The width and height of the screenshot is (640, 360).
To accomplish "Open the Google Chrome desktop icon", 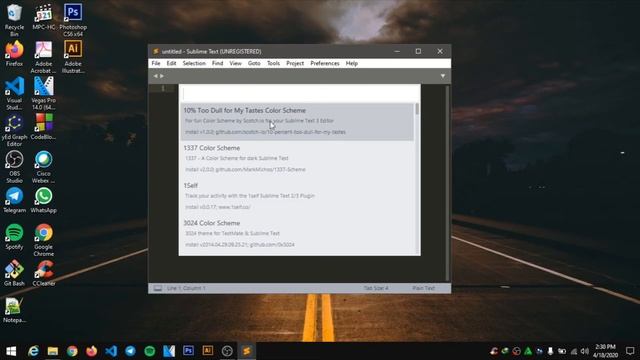I will coord(44,240).
